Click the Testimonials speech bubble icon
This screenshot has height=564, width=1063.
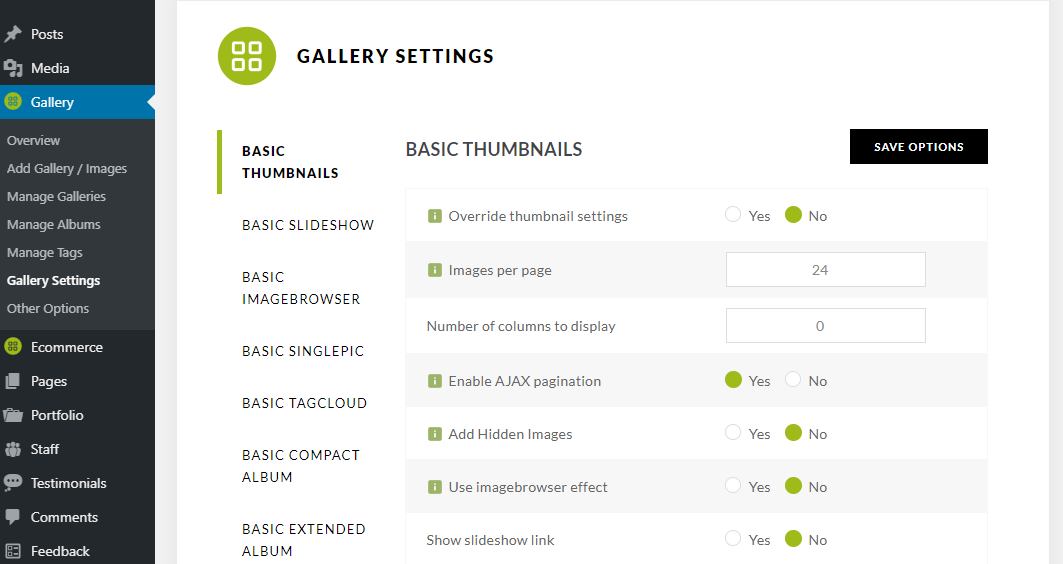(13, 483)
